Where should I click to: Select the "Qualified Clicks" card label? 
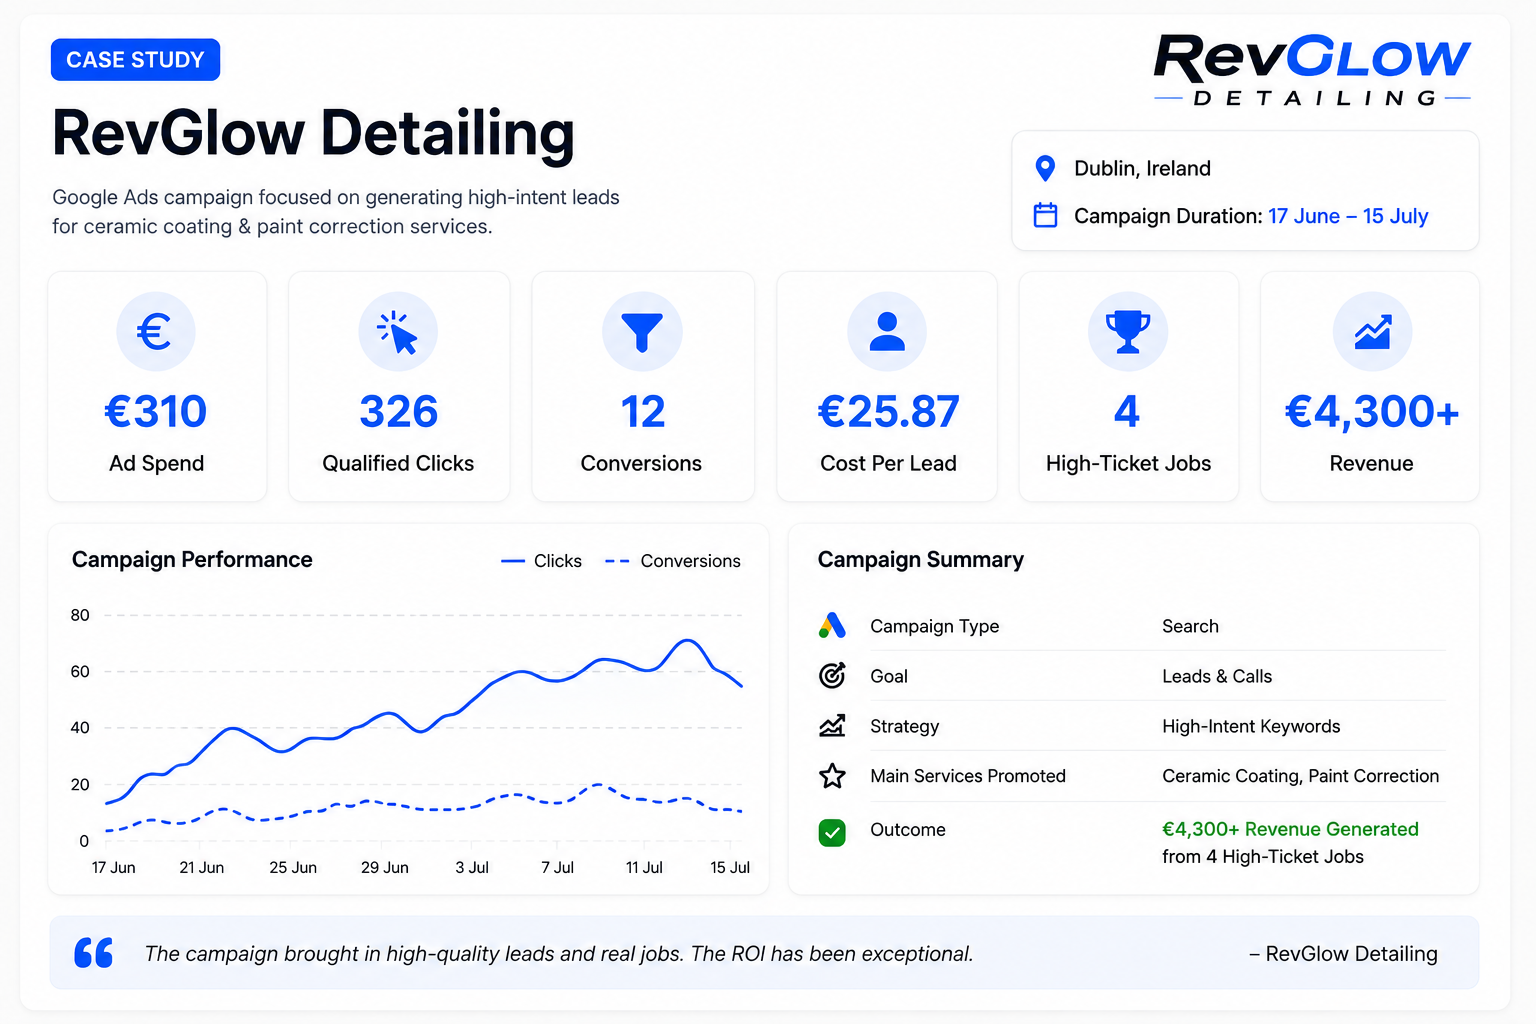(x=398, y=463)
